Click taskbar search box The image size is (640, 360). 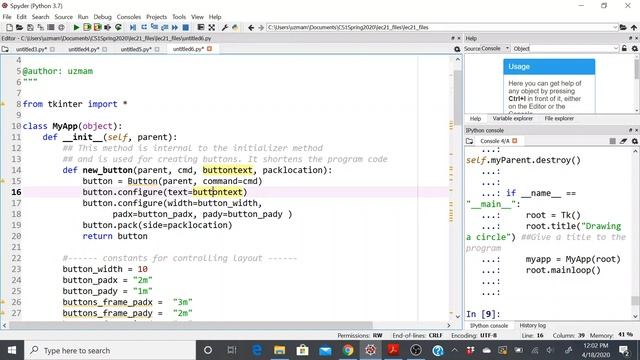click(x=110, y=350)
